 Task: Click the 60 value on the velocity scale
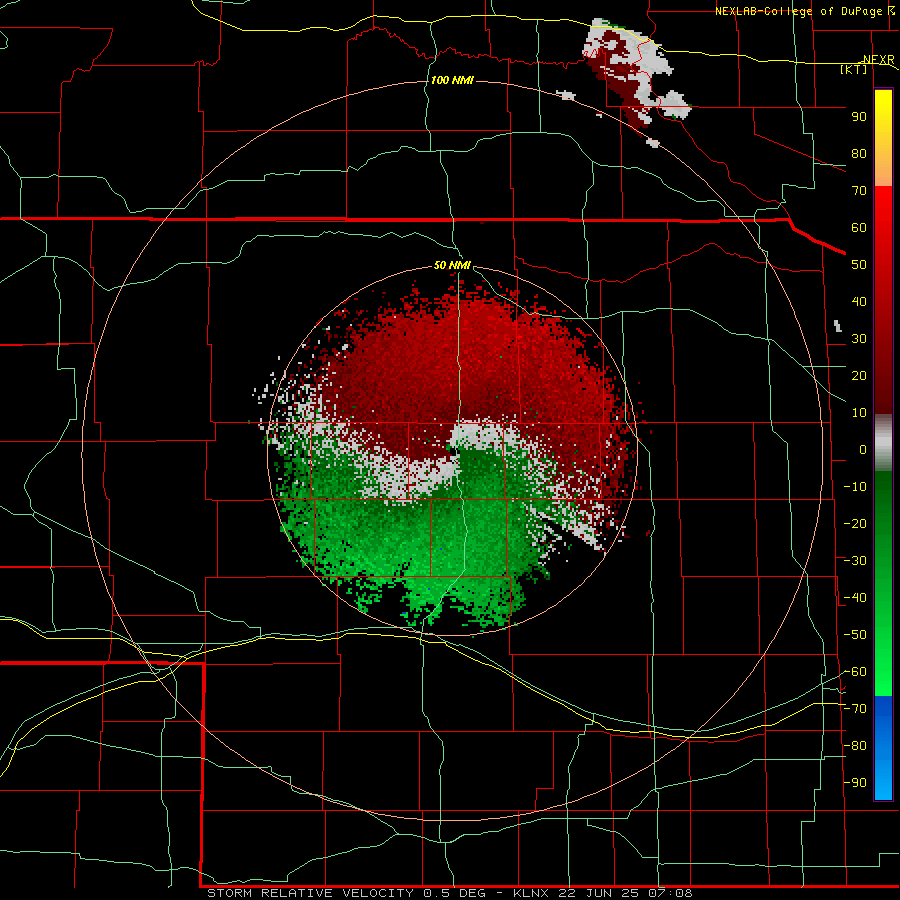coord(859,228)
